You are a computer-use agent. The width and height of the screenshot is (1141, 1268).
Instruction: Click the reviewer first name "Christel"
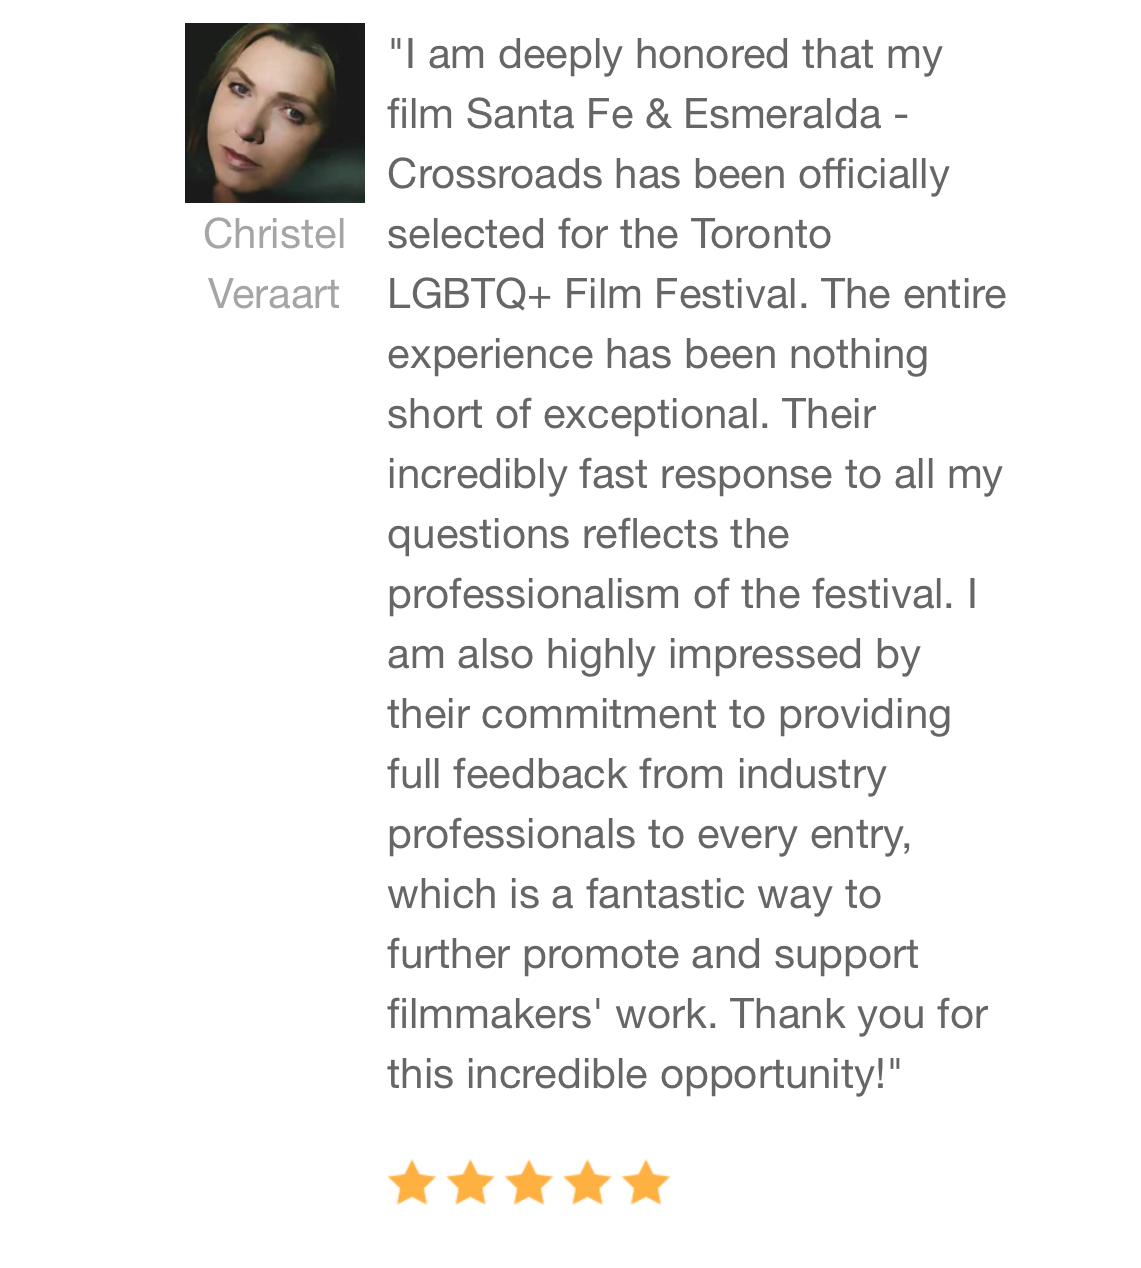click(x=275, y=234)
